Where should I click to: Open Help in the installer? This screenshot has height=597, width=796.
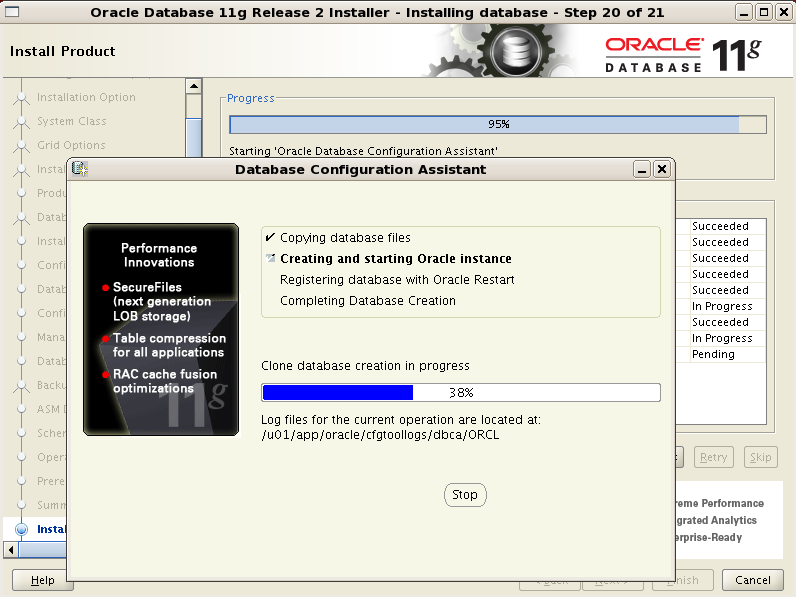(43, 580)
